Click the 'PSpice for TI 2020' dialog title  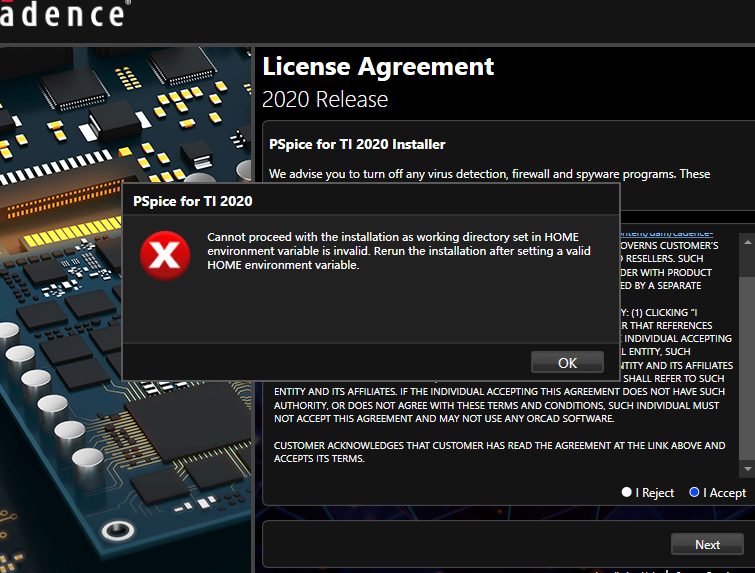(193, 201)
